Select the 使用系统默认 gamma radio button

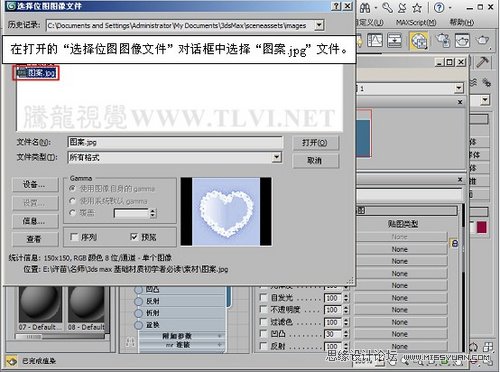pyautogui.click(x=72, y=201)
